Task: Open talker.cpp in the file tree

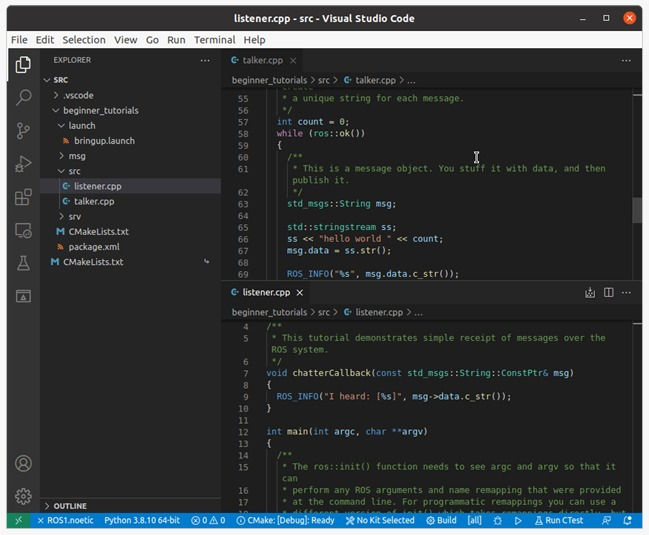Action: pos(130,201)
